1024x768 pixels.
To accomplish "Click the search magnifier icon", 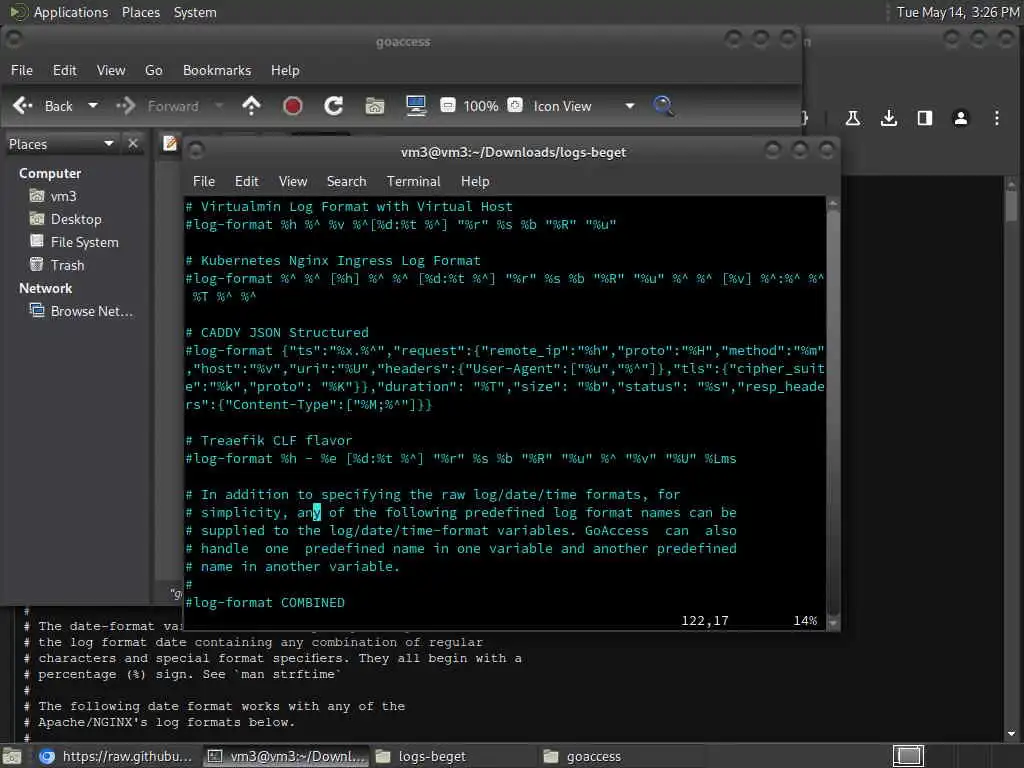I will 664,106.
